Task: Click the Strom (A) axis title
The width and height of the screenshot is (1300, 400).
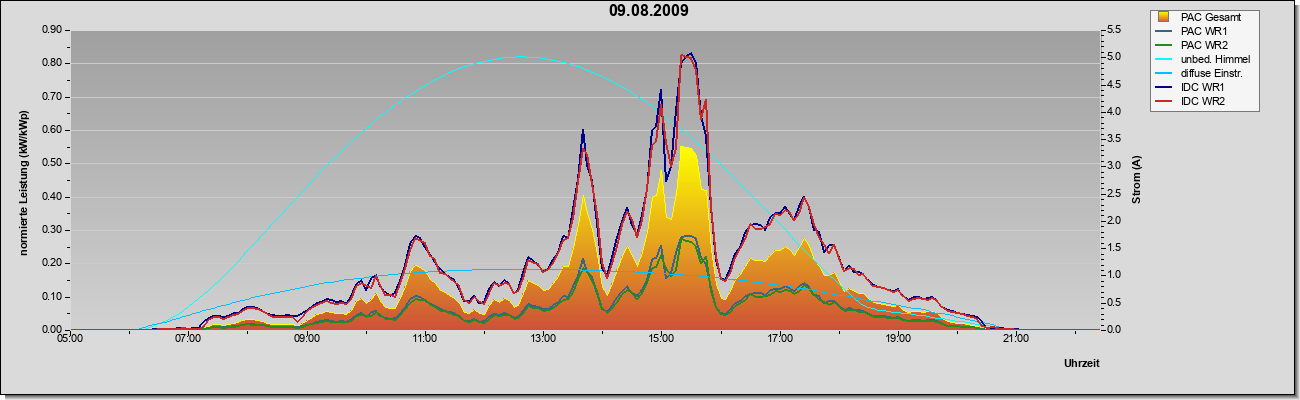Action: (x=1137, y=180)
